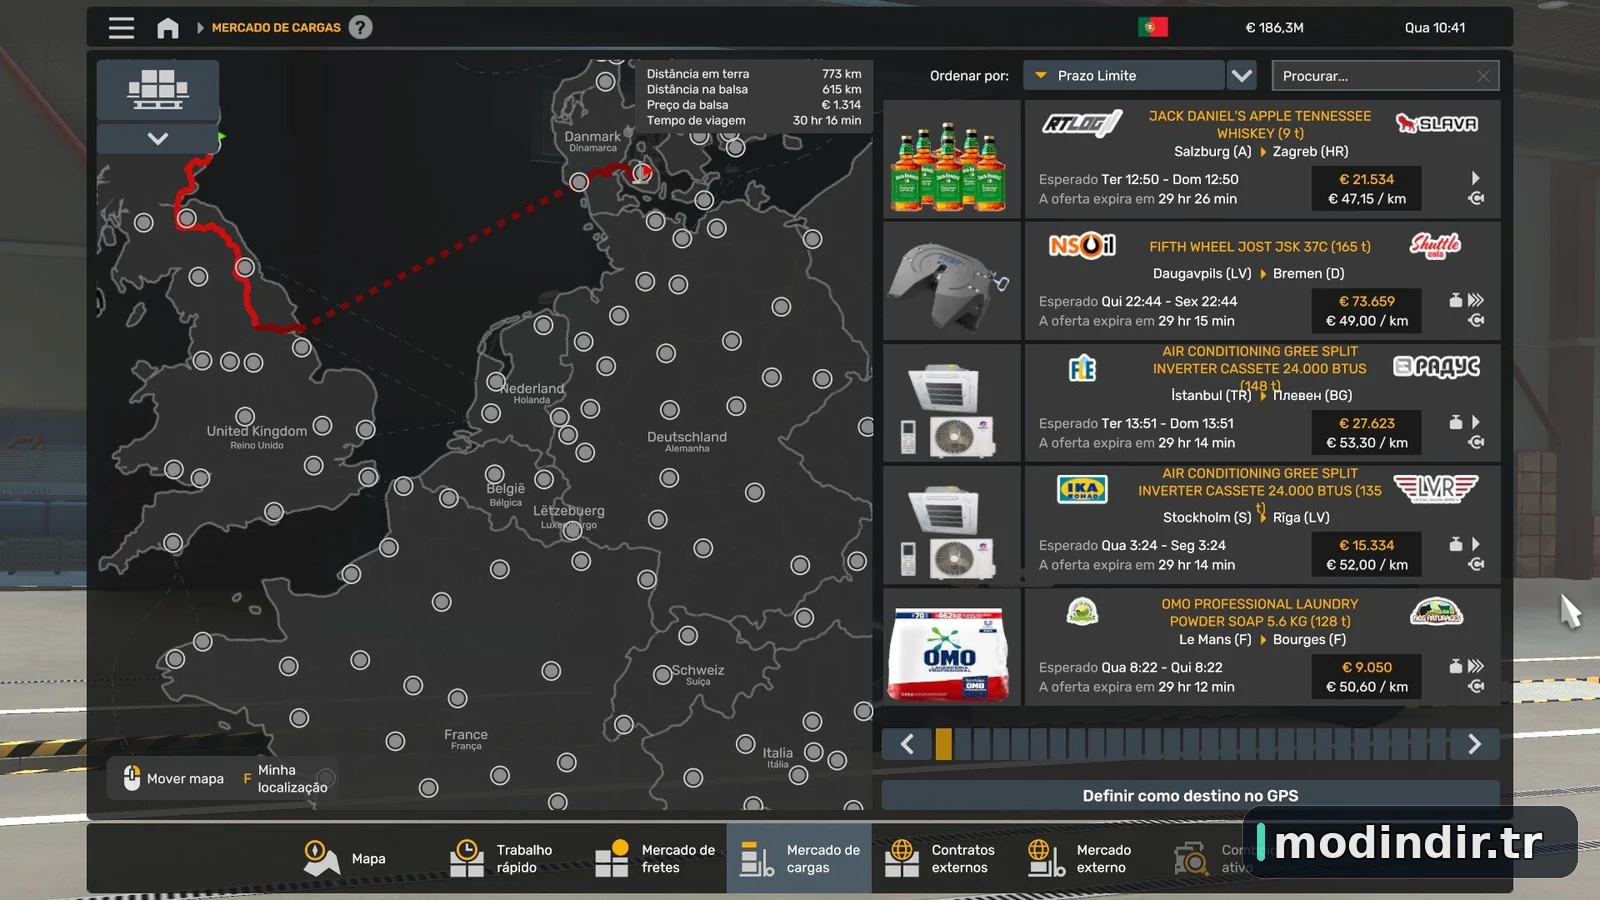Switch to the Mercado de fretes tab
The image size is (1600, 900).
click(654, 858)
